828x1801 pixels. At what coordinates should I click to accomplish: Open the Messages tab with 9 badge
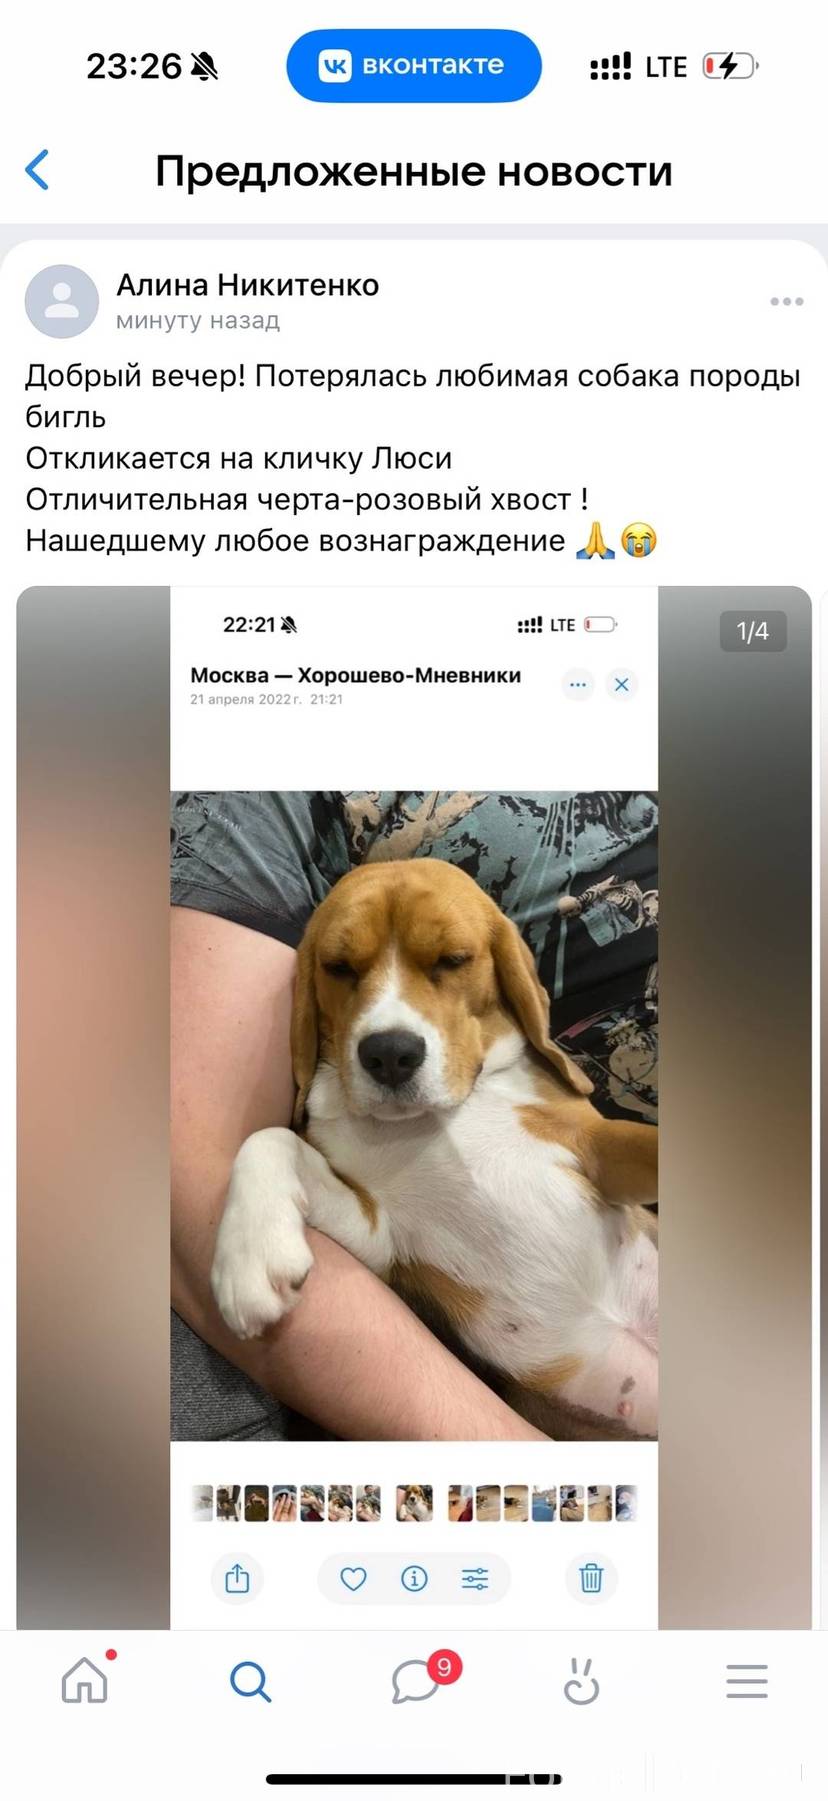[x=416, y=1681]
